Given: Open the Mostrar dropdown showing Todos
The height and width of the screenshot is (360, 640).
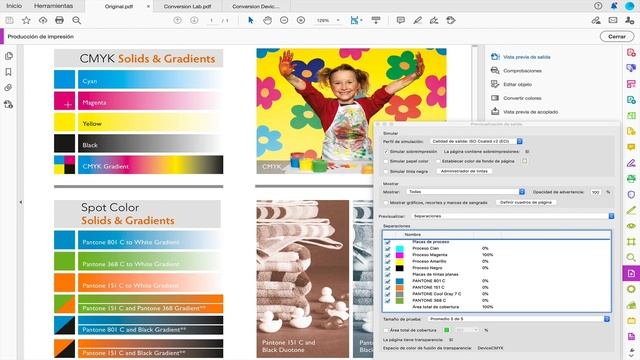Looking at the screenshot, I should click(466, 191).
